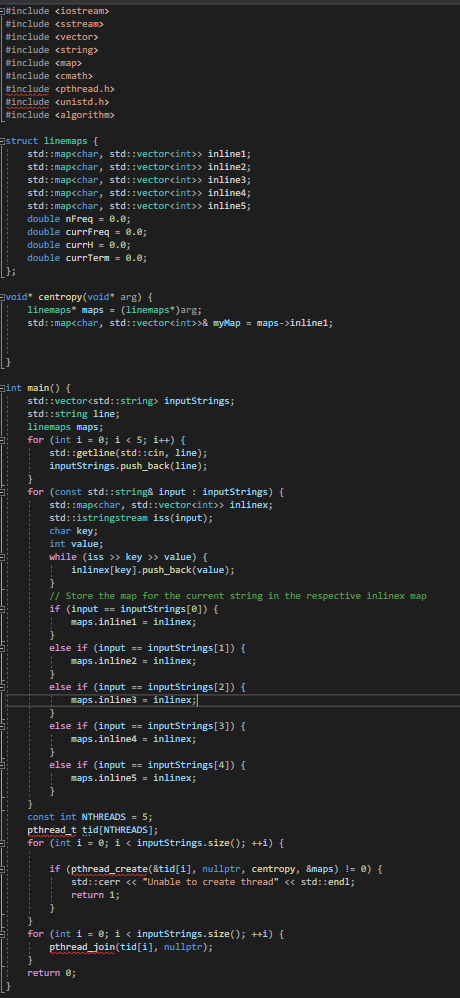Click the 'myMap = maps->inline1;' line
Image resolution: width=460 pixels, height=998 pixels.
(180, 323)
